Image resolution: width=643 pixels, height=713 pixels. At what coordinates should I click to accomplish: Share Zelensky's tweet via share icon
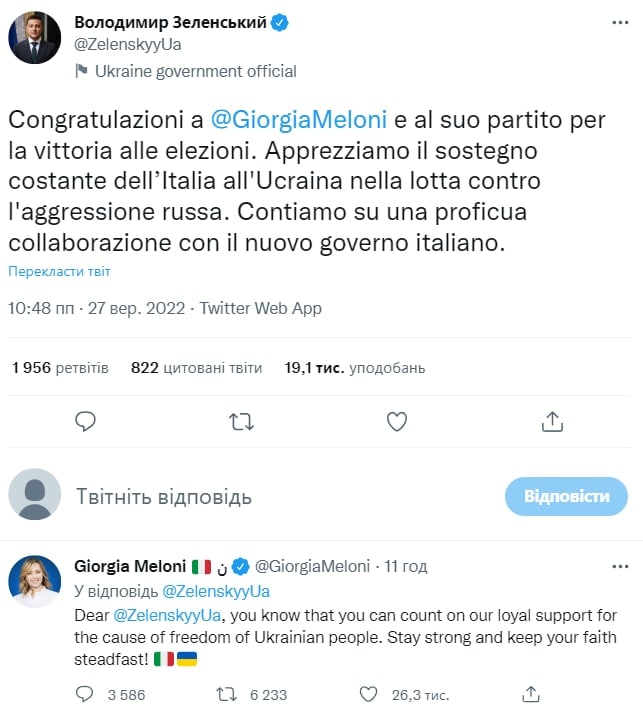552,421
